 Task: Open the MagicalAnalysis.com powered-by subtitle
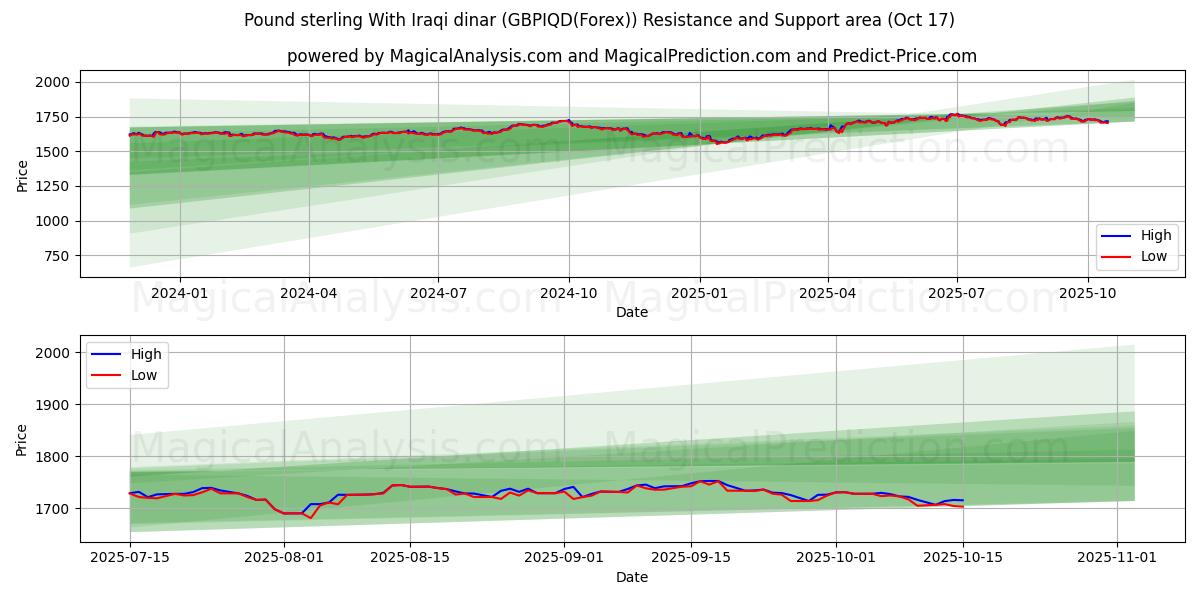tap(631, 56)
